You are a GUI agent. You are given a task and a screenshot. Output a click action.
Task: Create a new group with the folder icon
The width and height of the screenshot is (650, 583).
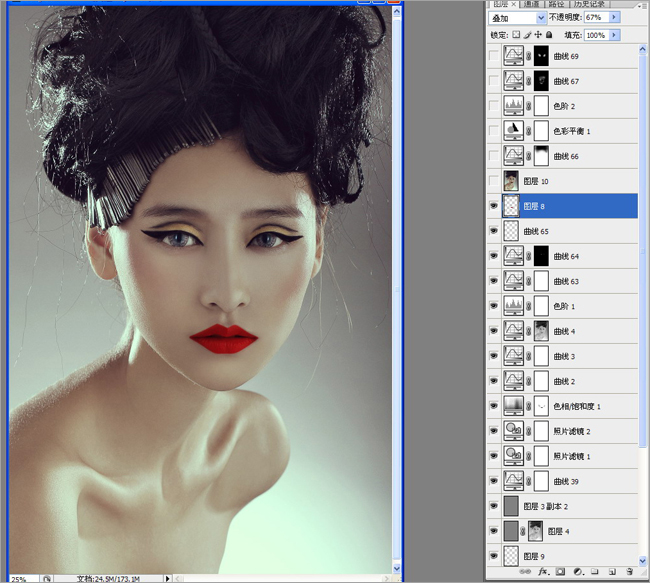pyautogui.click(x=594, y=571)
